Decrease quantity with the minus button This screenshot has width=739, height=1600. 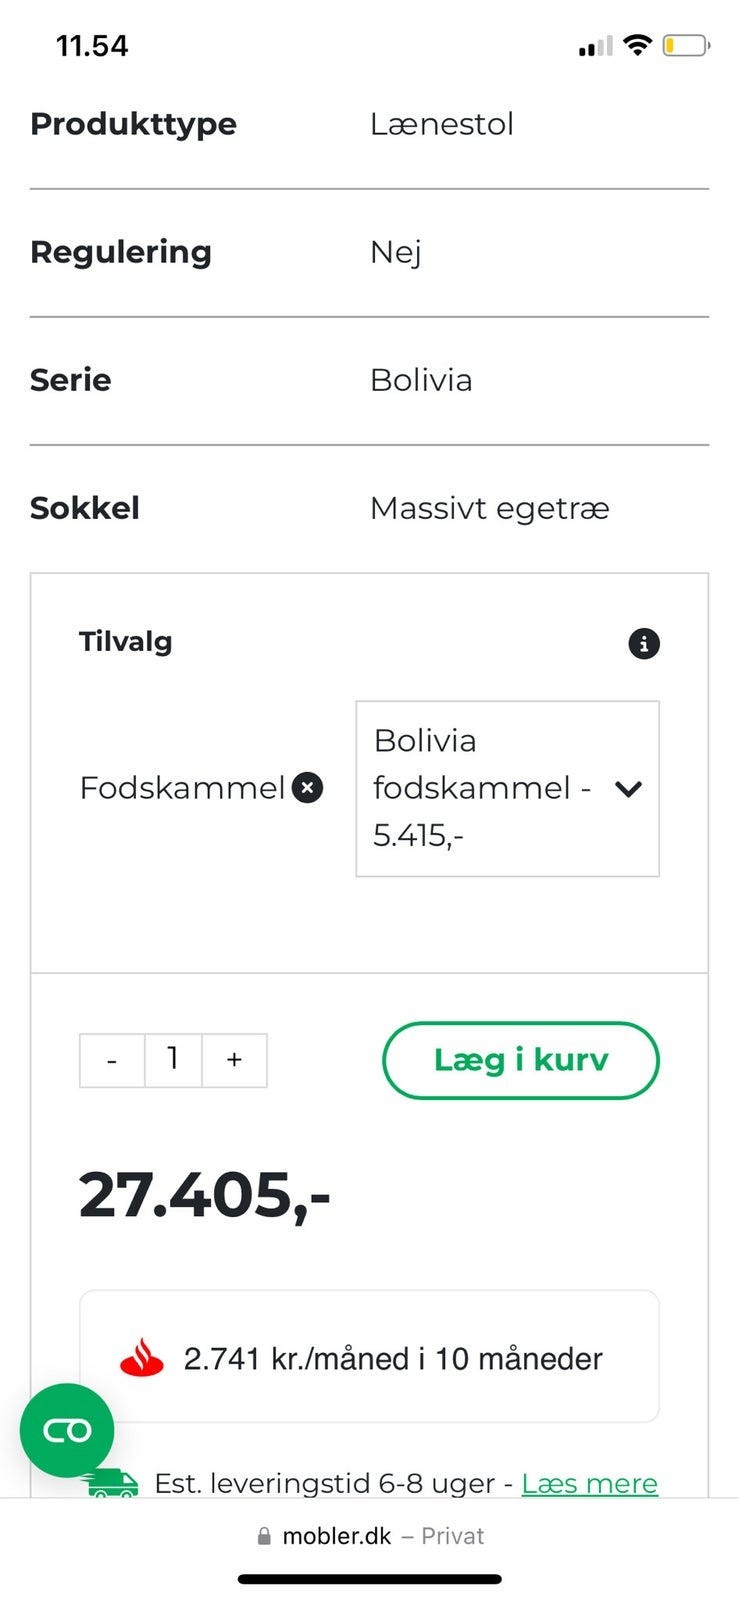tap(112, 1060)
